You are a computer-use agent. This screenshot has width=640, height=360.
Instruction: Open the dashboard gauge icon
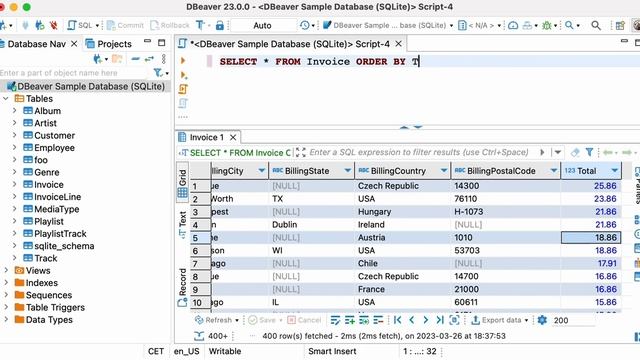pyautogui.click(x=513, y=25)
